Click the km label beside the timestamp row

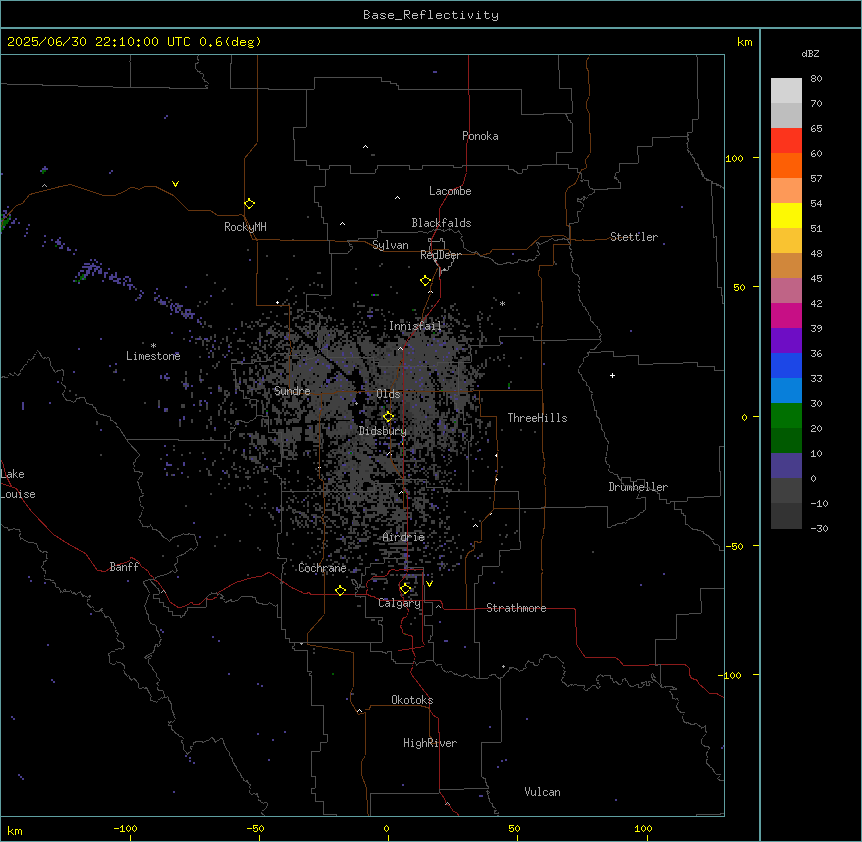tap(745, 42)
